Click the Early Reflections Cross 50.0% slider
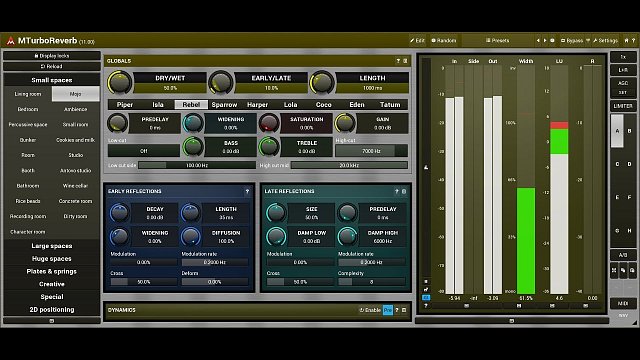640x360 pixels. [143, 282]
